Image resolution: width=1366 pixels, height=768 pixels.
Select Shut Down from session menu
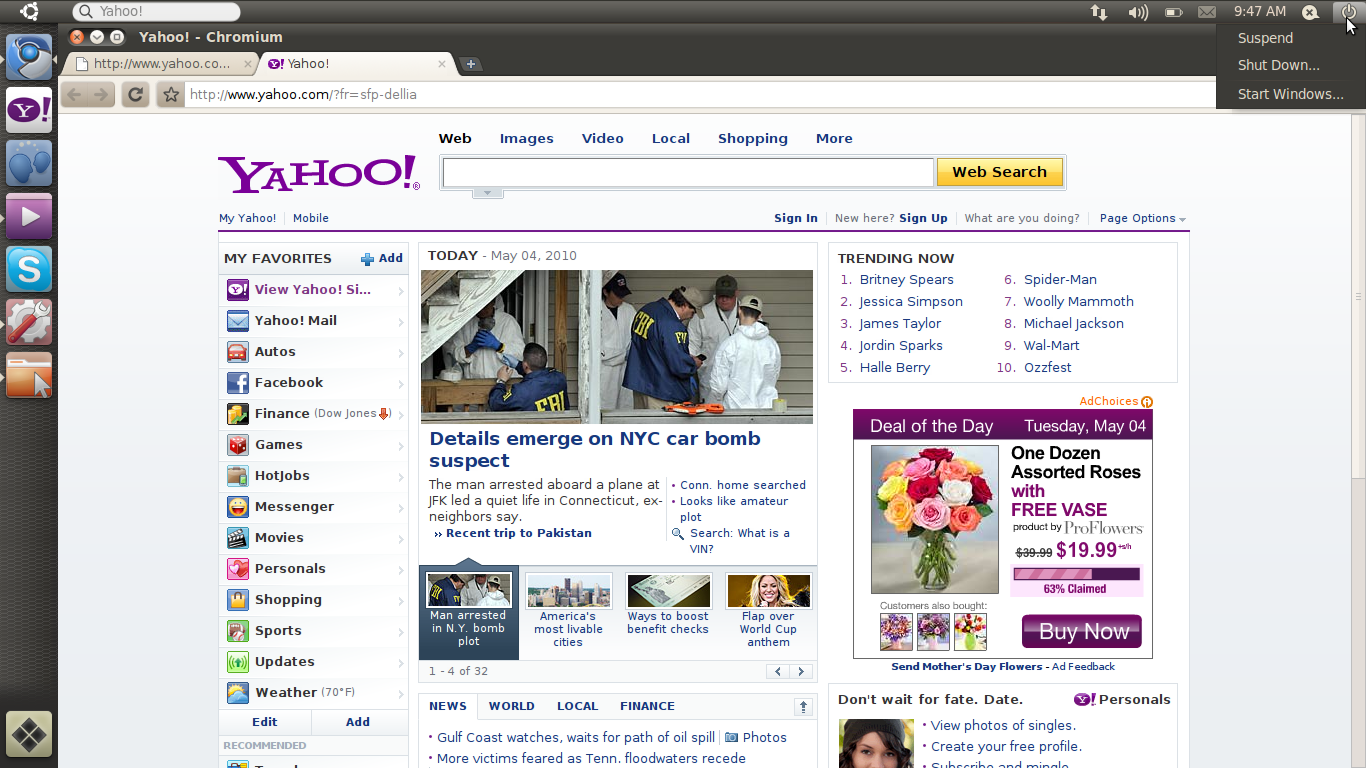click(1278, 66)
